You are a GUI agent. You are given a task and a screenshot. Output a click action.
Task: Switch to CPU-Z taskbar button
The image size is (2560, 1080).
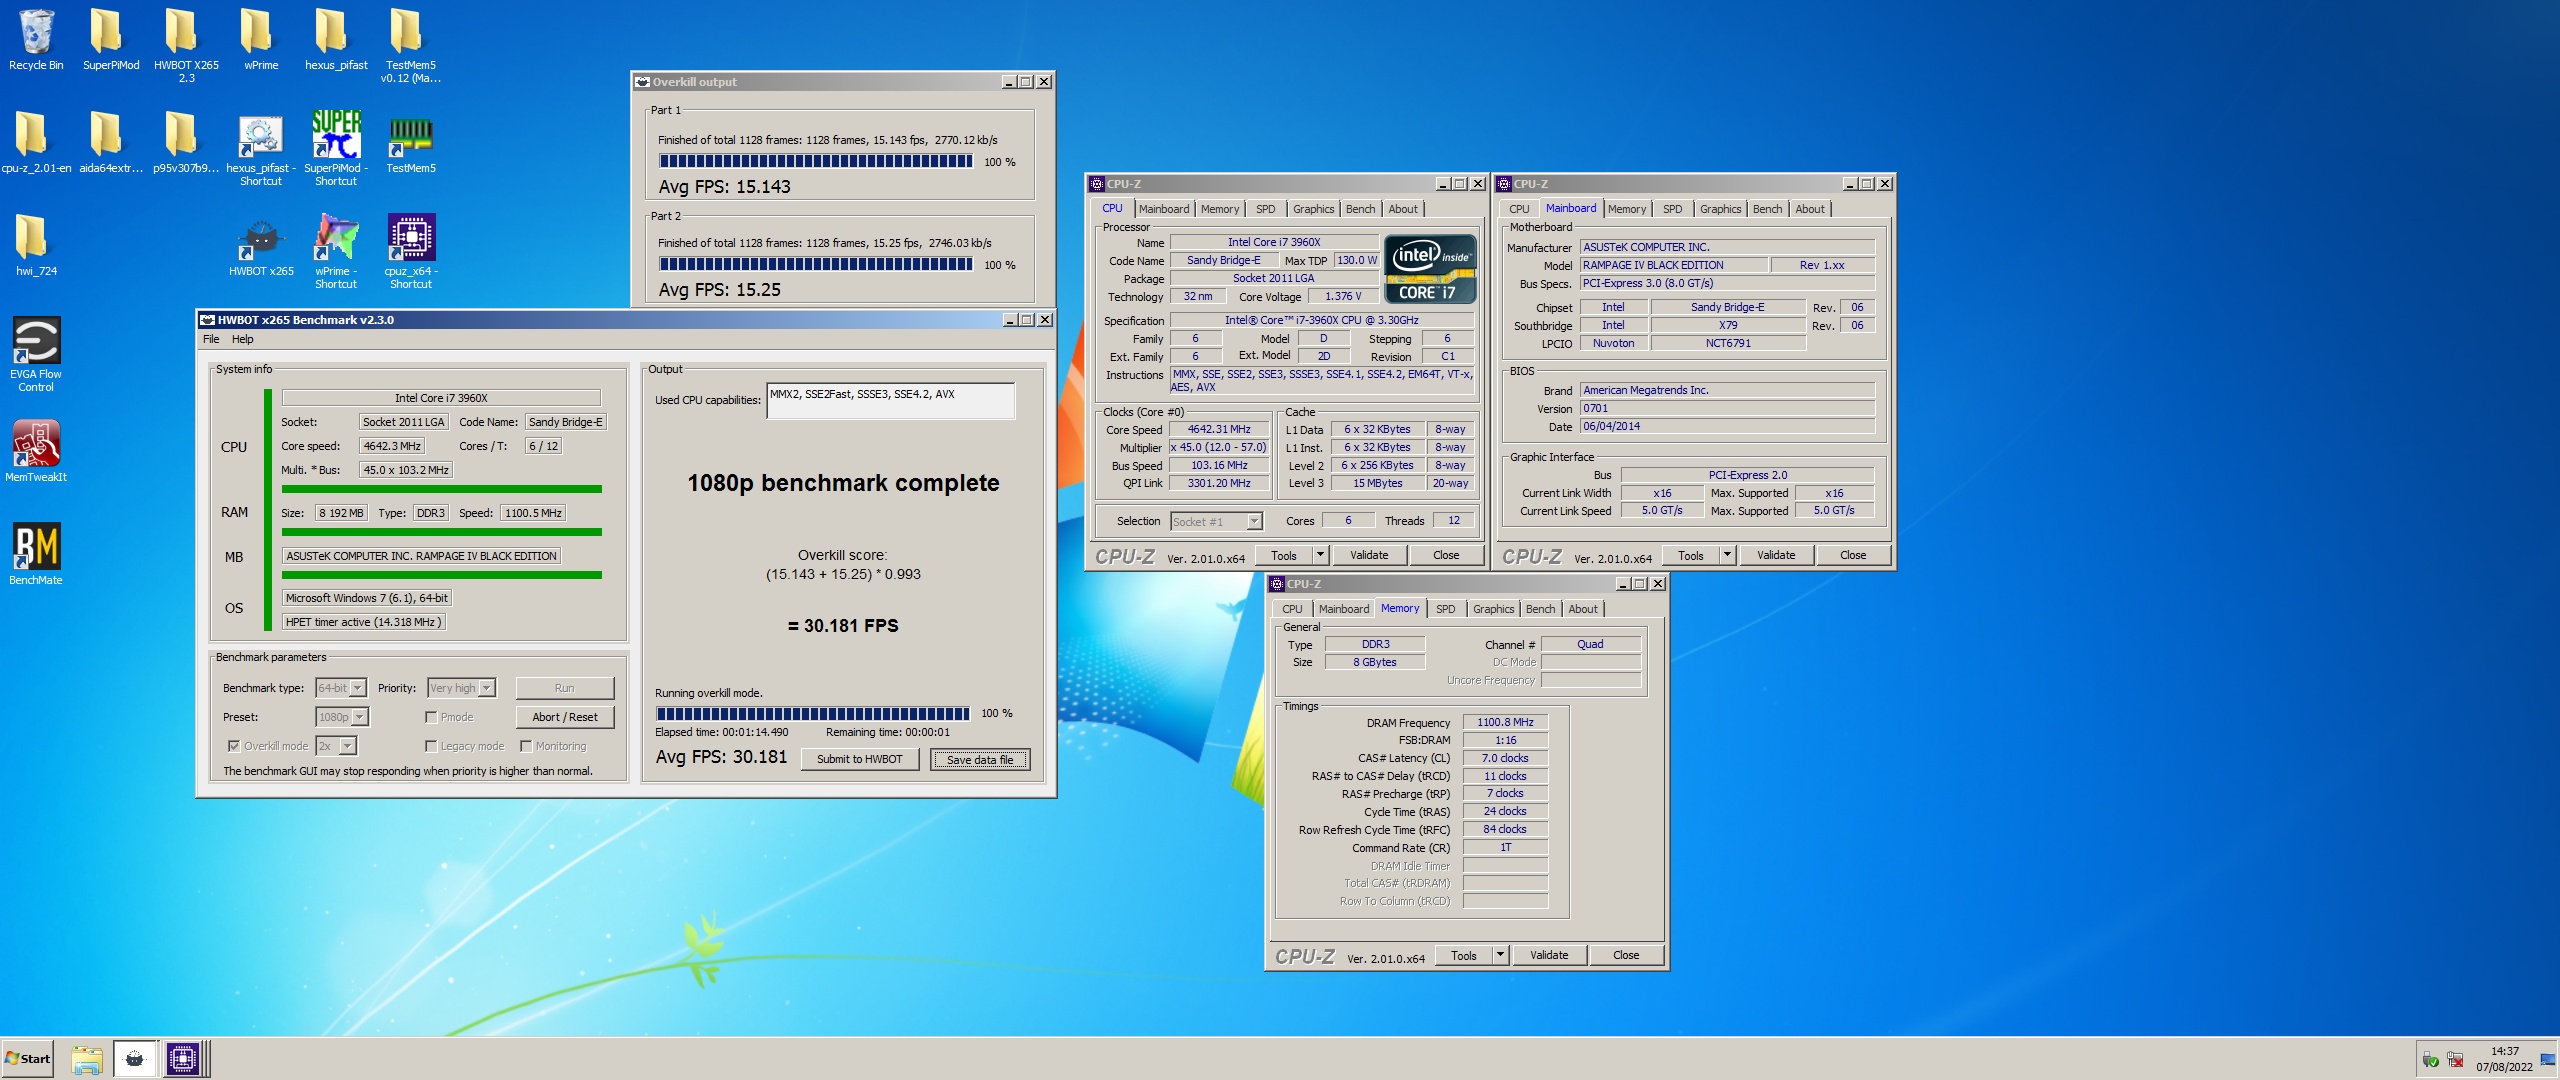click(185, 1059)
